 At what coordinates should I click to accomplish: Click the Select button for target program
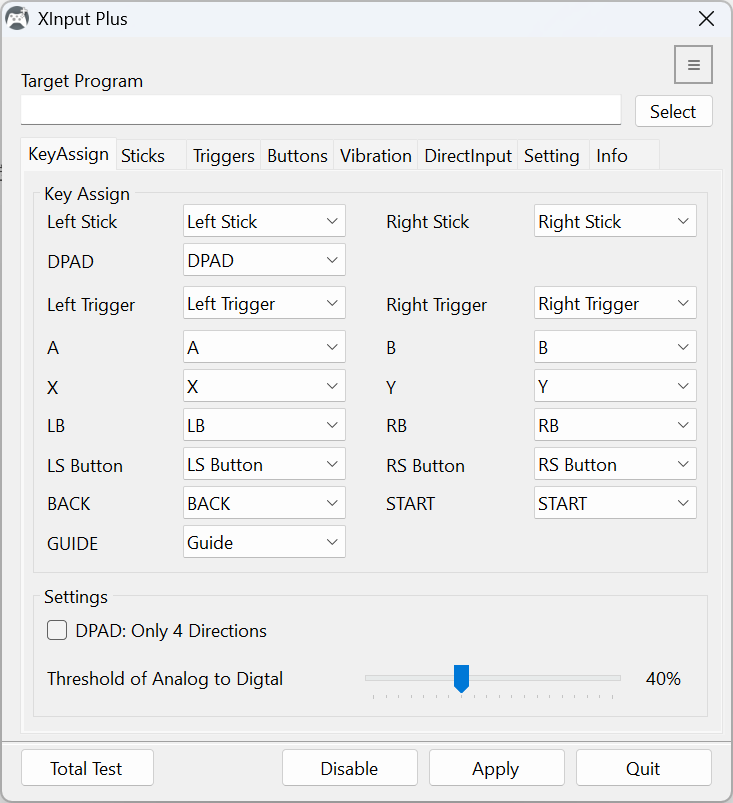coord(674,111)
